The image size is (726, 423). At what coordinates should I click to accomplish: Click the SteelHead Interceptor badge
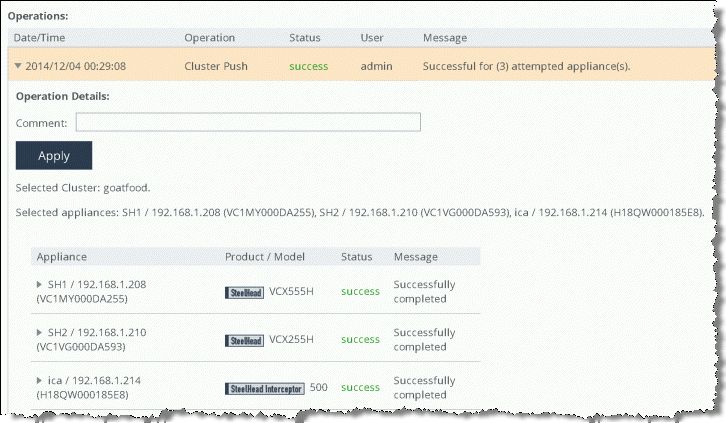click(264, 388)
